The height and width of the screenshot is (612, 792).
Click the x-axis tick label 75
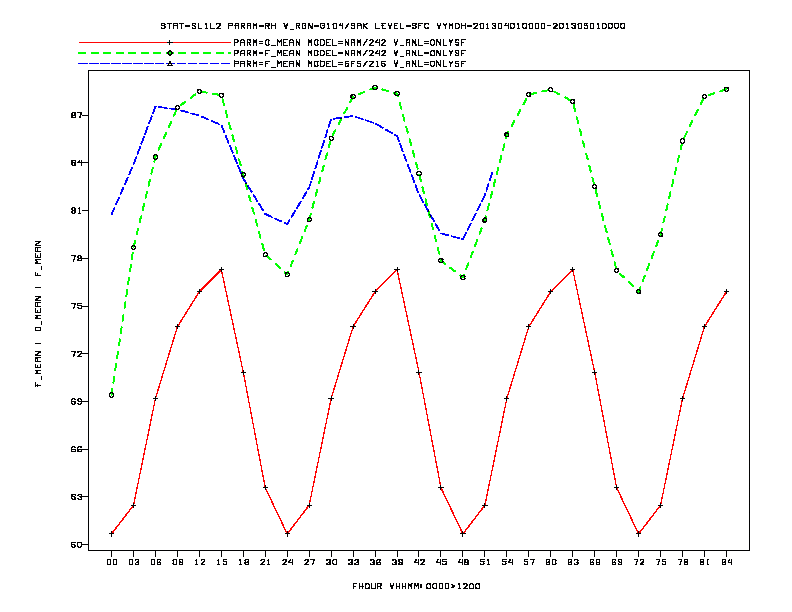[661, 562]
